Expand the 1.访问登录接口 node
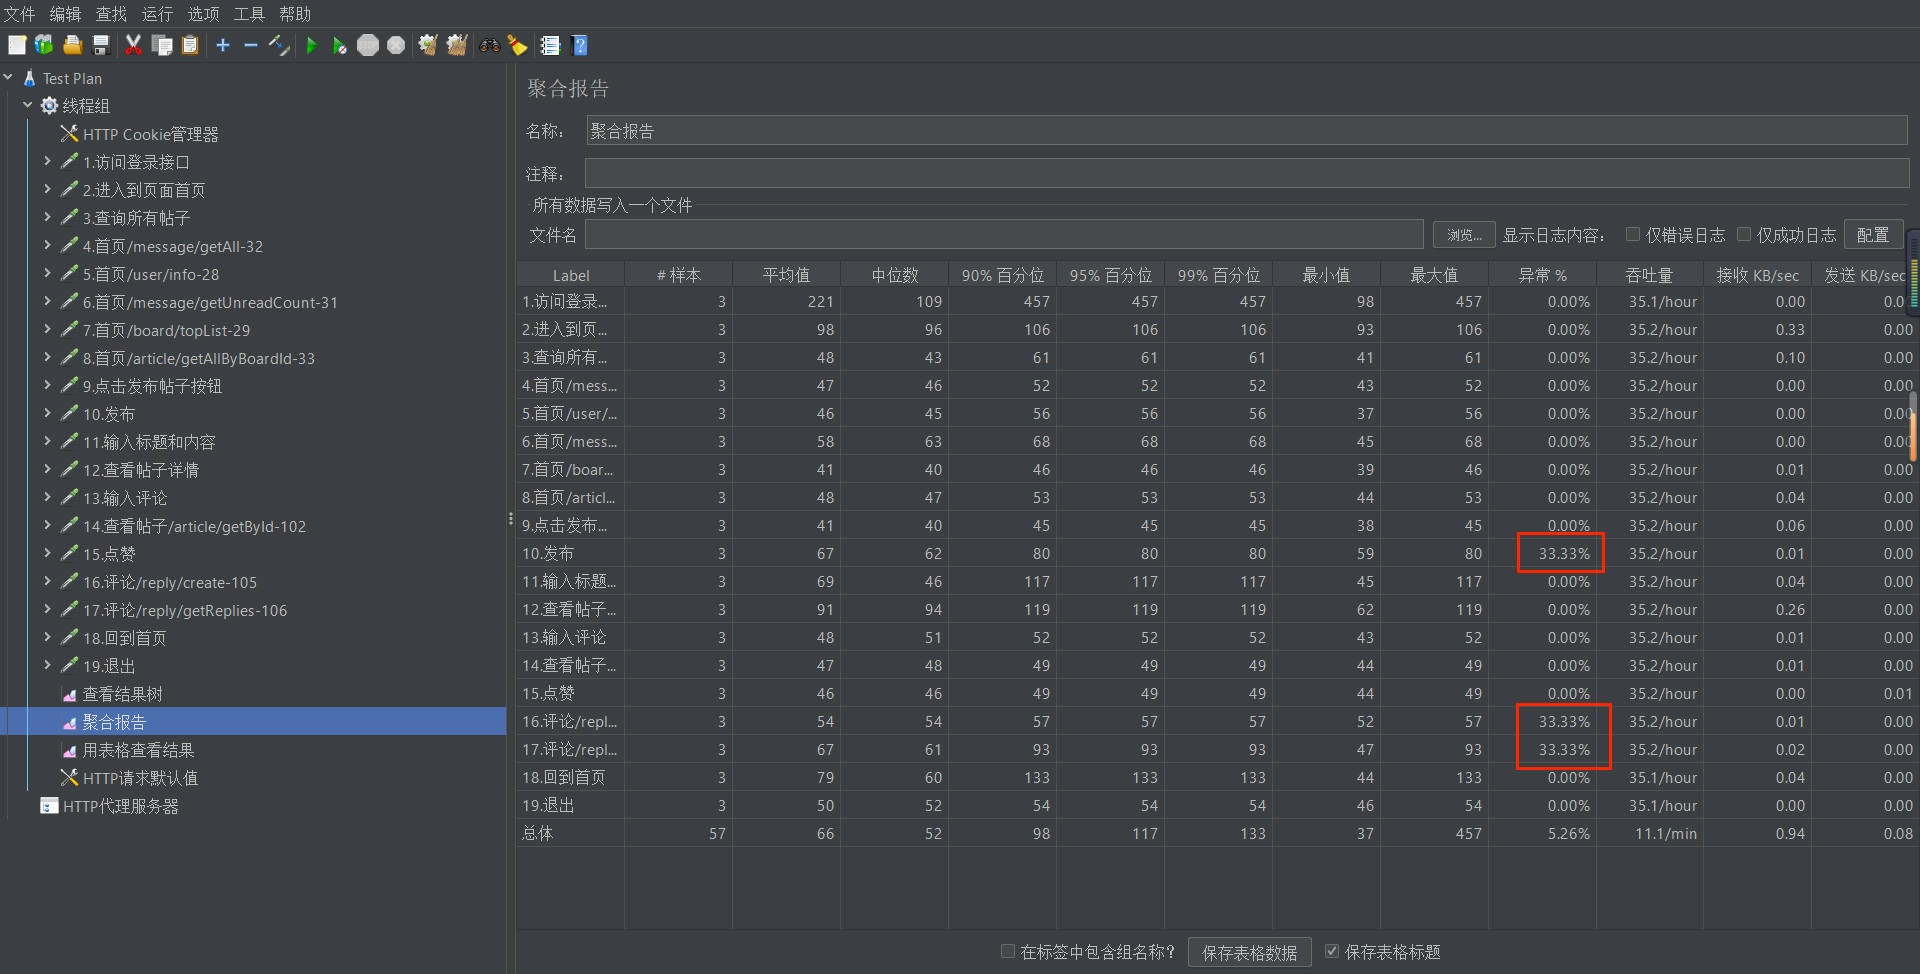This screenshot has height=974, width=1920. 47,161
